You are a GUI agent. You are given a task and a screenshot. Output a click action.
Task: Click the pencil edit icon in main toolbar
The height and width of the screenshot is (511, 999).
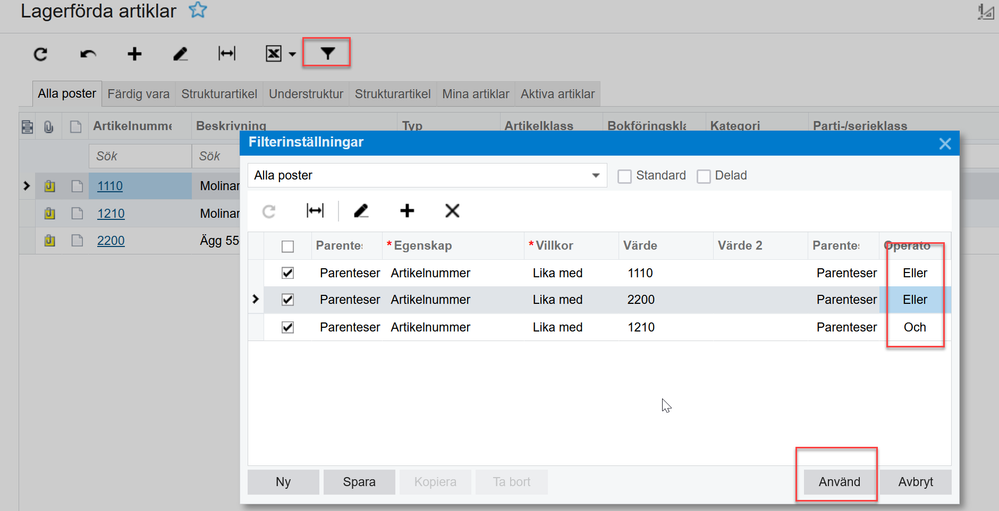181,54
